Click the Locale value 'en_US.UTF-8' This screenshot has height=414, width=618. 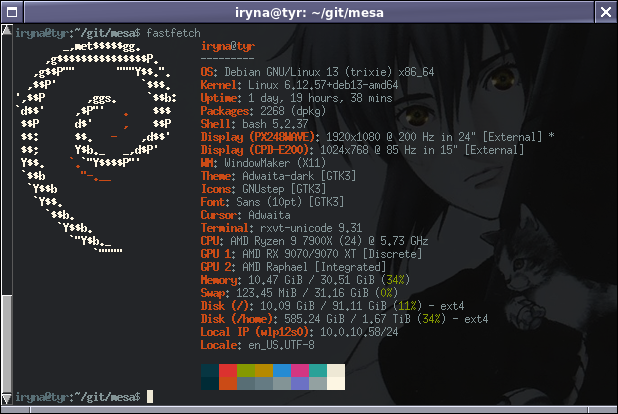coord(281,345)
